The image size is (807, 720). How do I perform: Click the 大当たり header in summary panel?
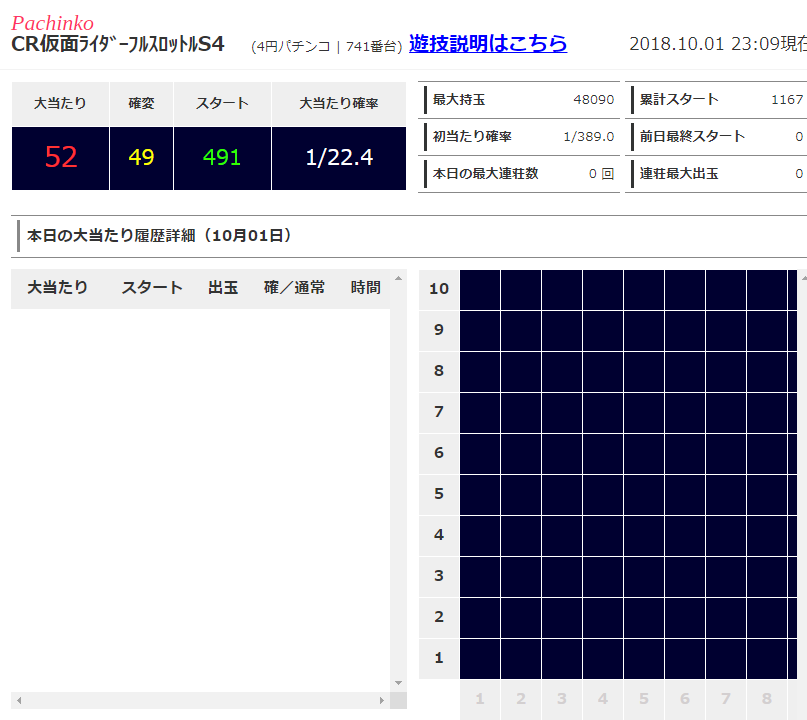point(60,103)
